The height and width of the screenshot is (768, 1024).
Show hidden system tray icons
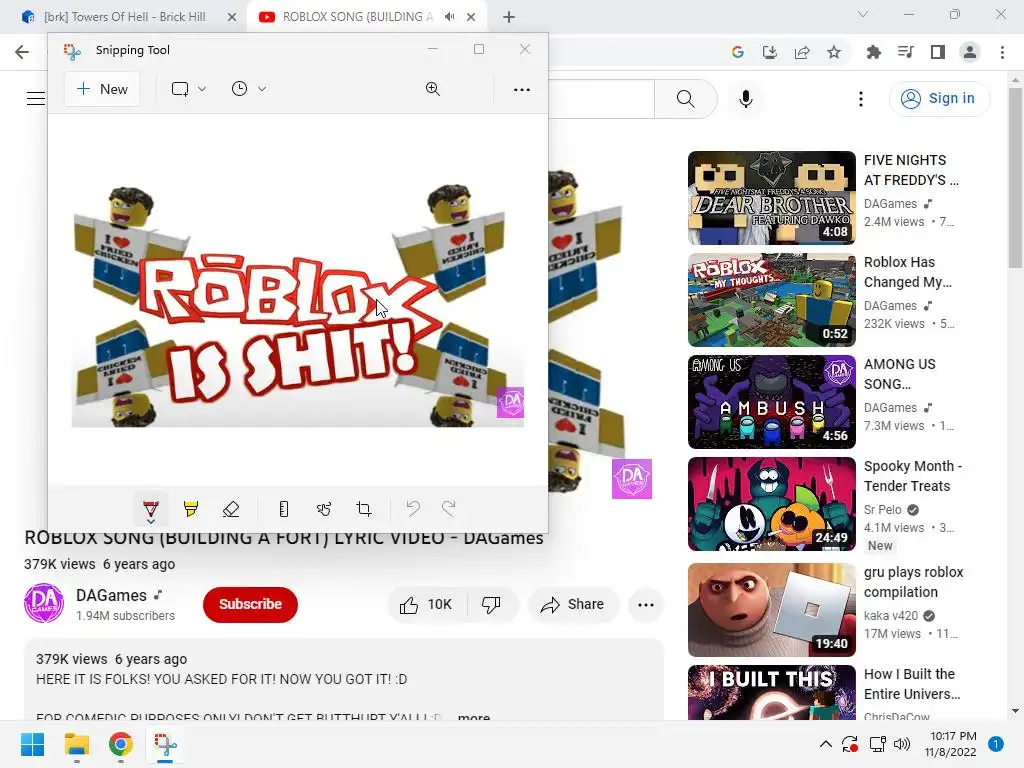pyautogui.click(x=825, y=744)
